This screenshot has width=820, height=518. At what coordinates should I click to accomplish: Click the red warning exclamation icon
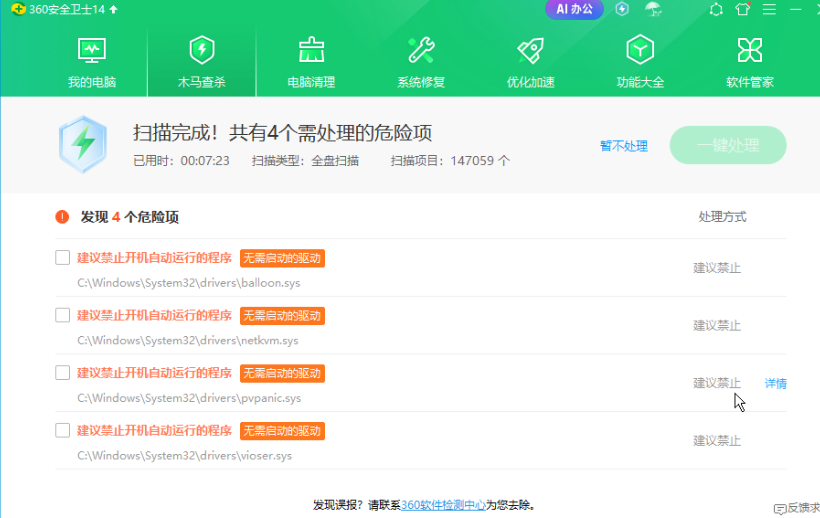[62, 217]
